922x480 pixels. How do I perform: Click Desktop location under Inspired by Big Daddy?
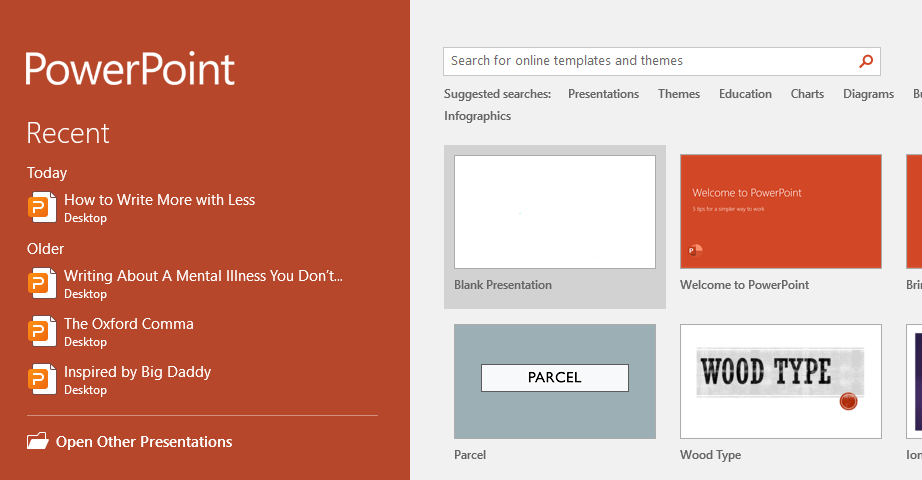[85, 389]
